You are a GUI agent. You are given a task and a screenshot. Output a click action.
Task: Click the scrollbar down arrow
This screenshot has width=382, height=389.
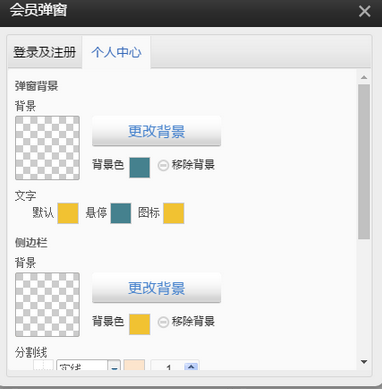(364, 362)
